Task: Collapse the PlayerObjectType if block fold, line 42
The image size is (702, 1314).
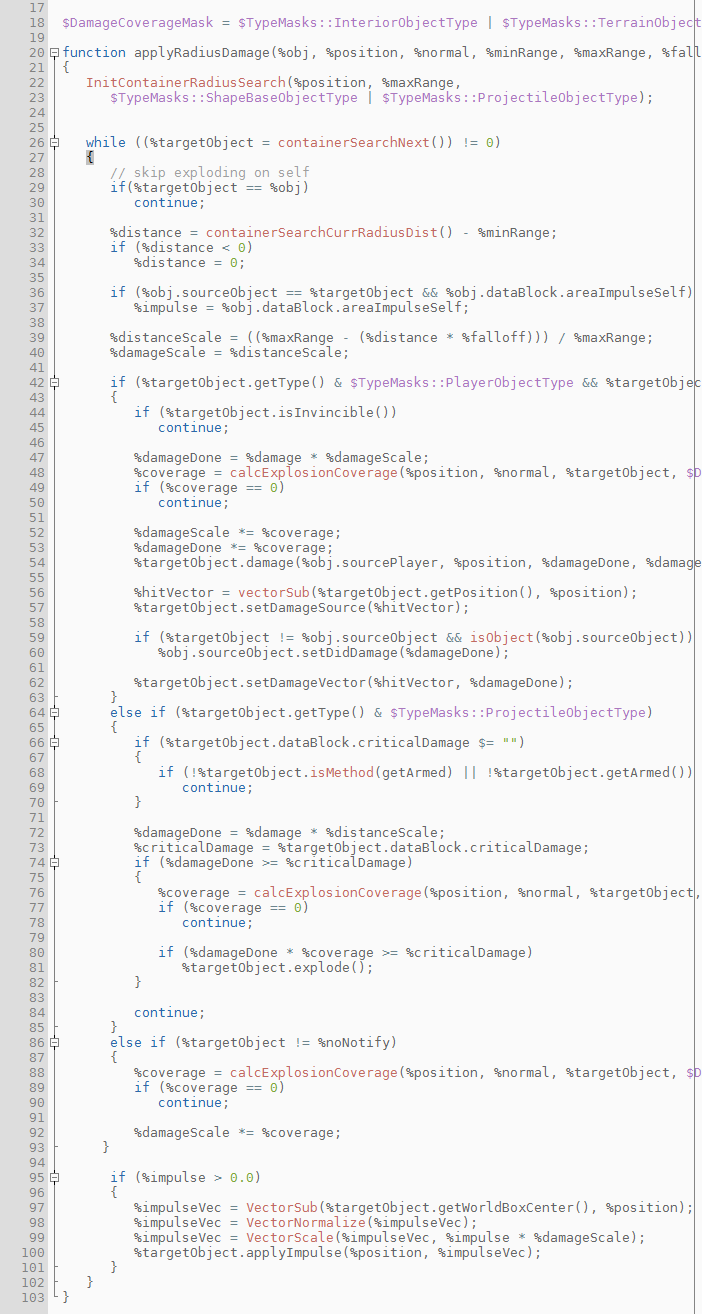Action: pyautogui.click(x=54, y=382)
